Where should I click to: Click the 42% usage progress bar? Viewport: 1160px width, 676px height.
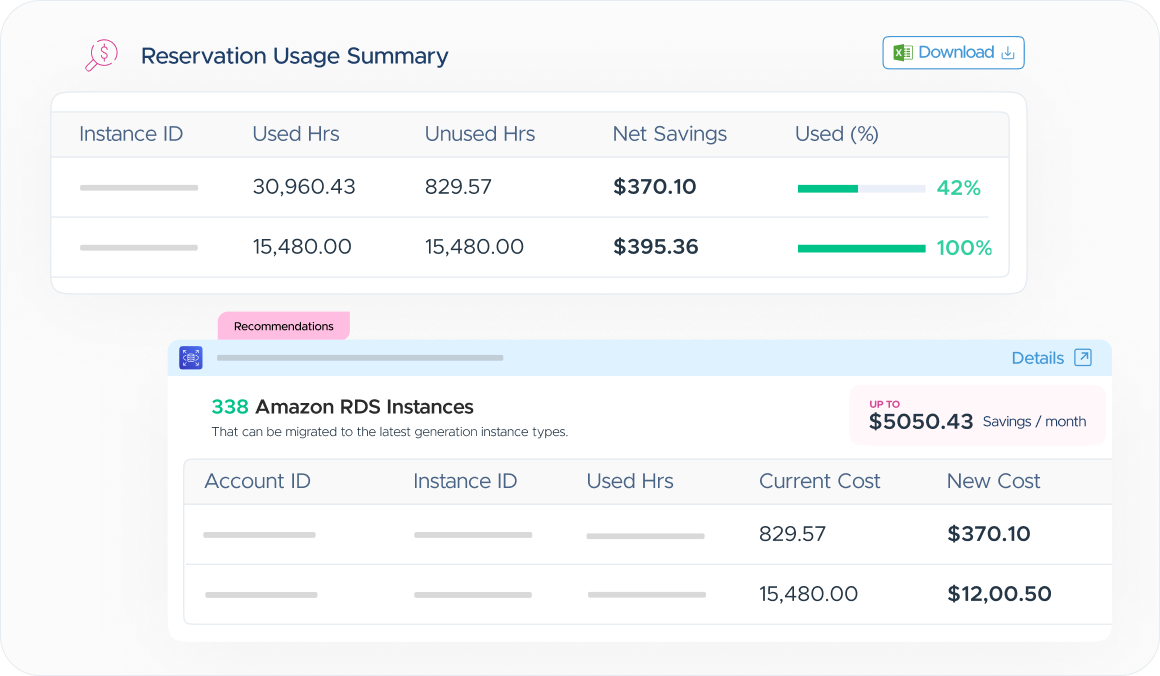pos(861,189)
